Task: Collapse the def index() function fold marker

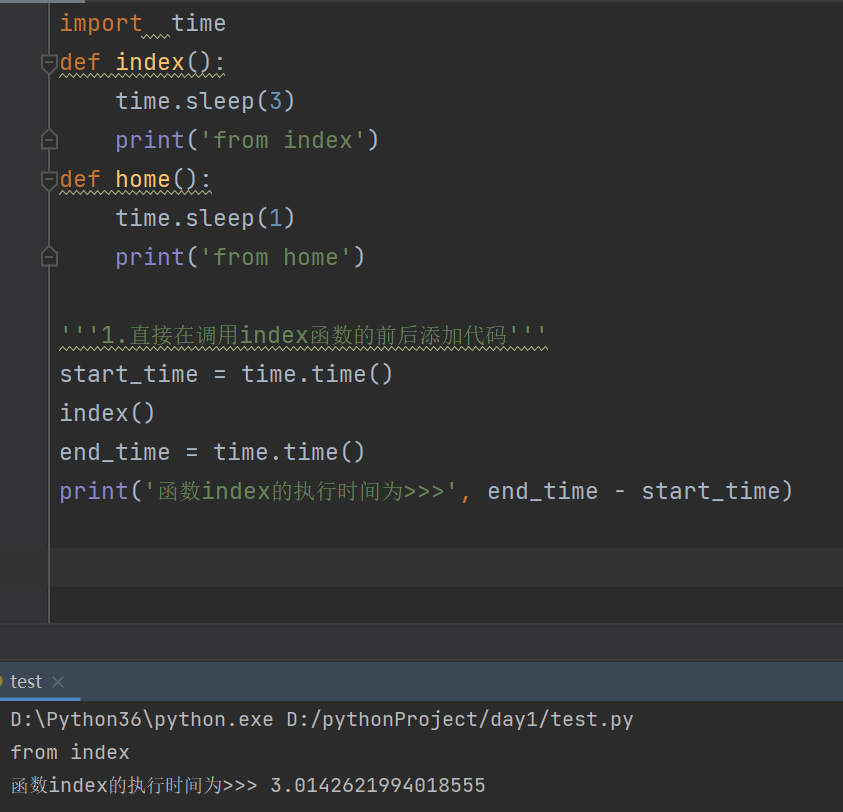Action: (x=49, y=63)
